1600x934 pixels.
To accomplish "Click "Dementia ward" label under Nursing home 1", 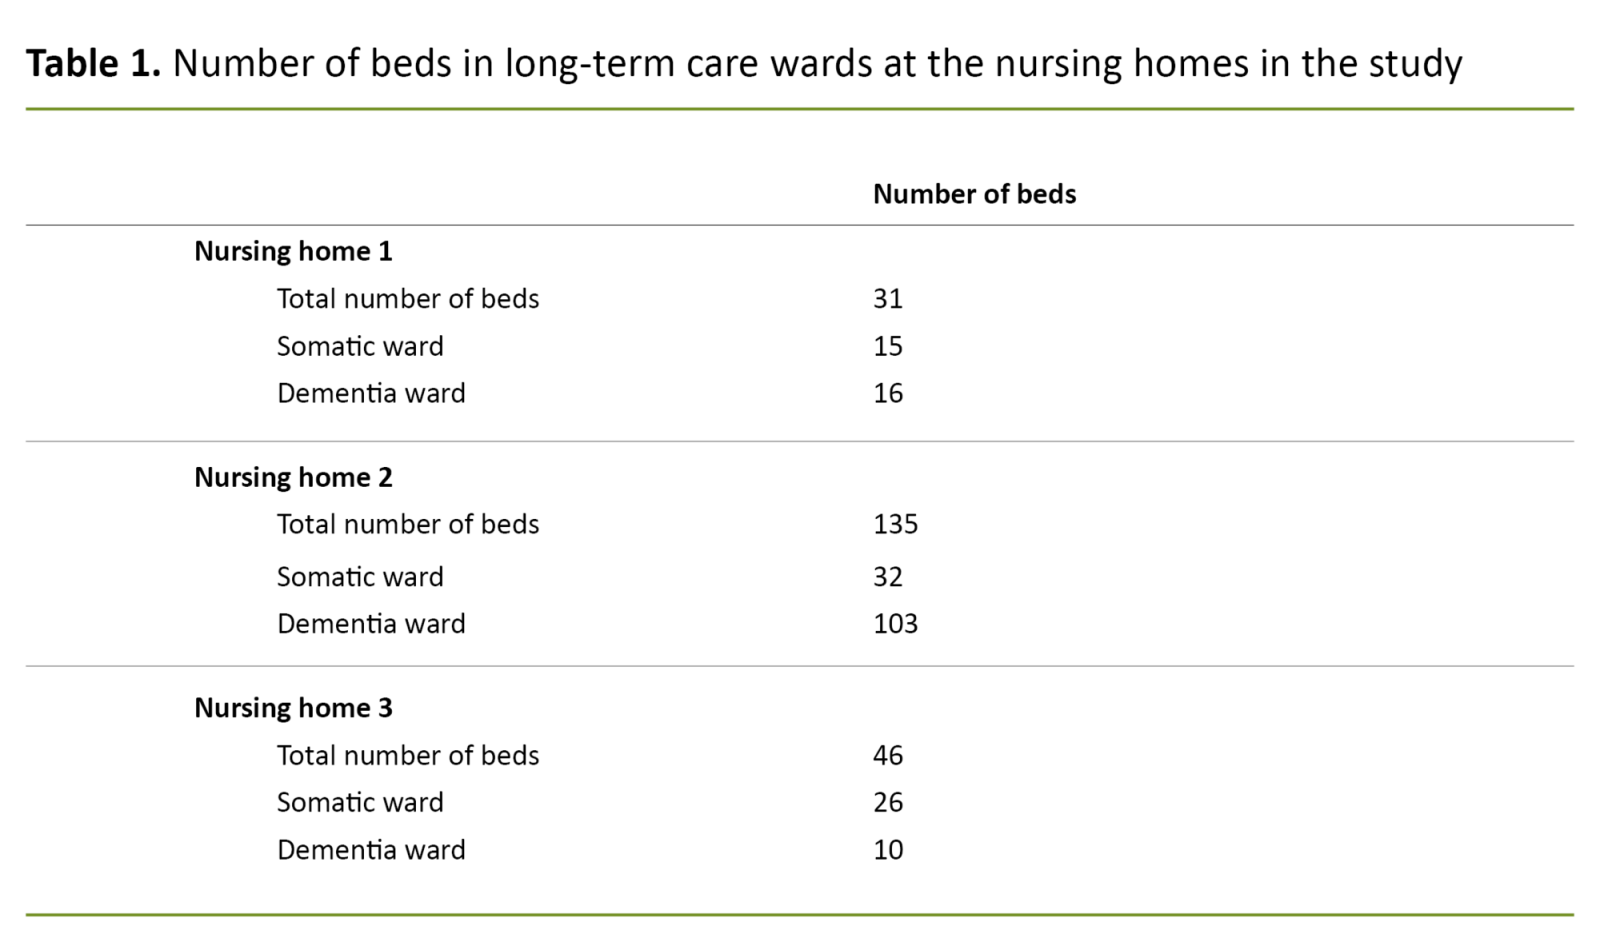I will coord(371,393).
